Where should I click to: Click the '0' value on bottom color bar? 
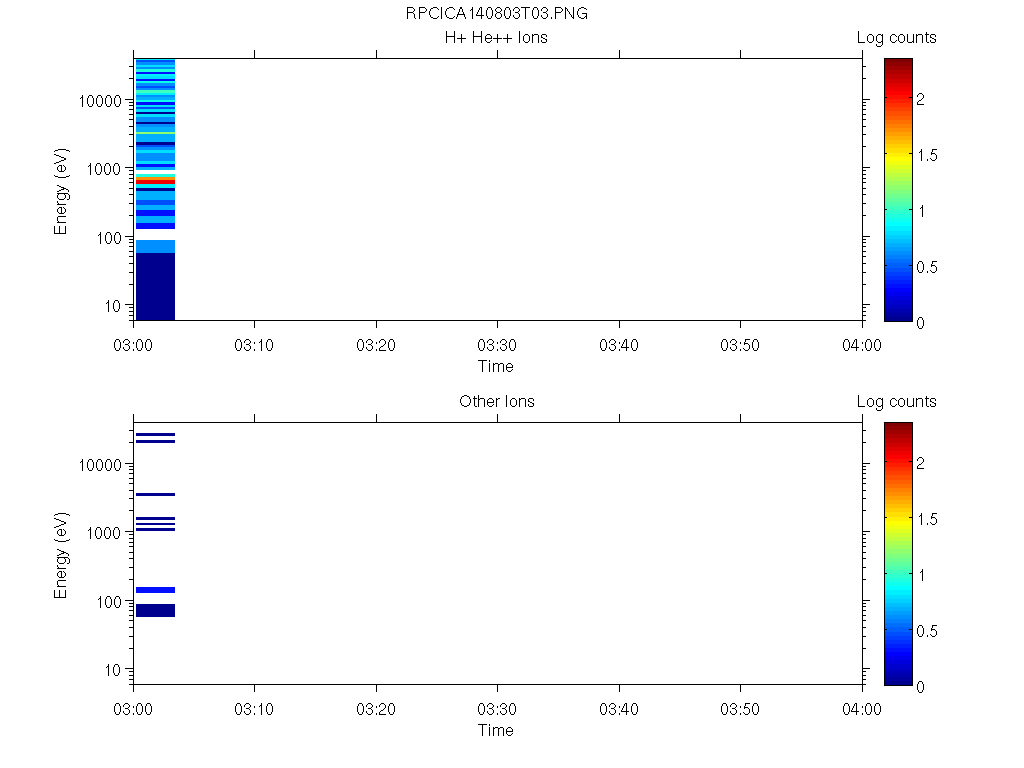920,687
